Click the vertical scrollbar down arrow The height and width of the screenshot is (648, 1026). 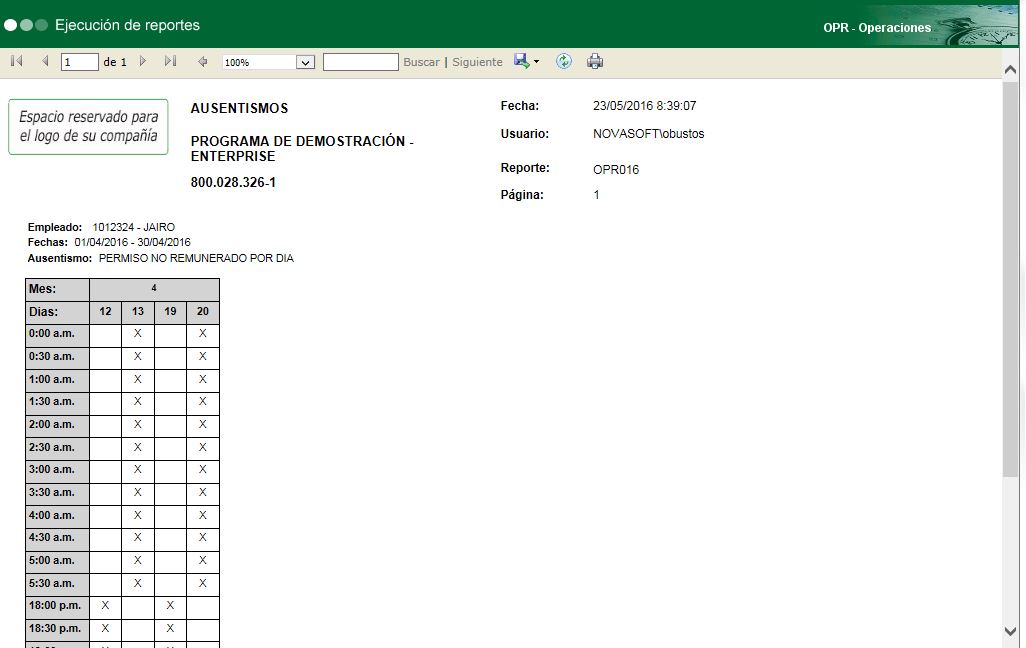pyautogui.click(x=1010, y=632)
